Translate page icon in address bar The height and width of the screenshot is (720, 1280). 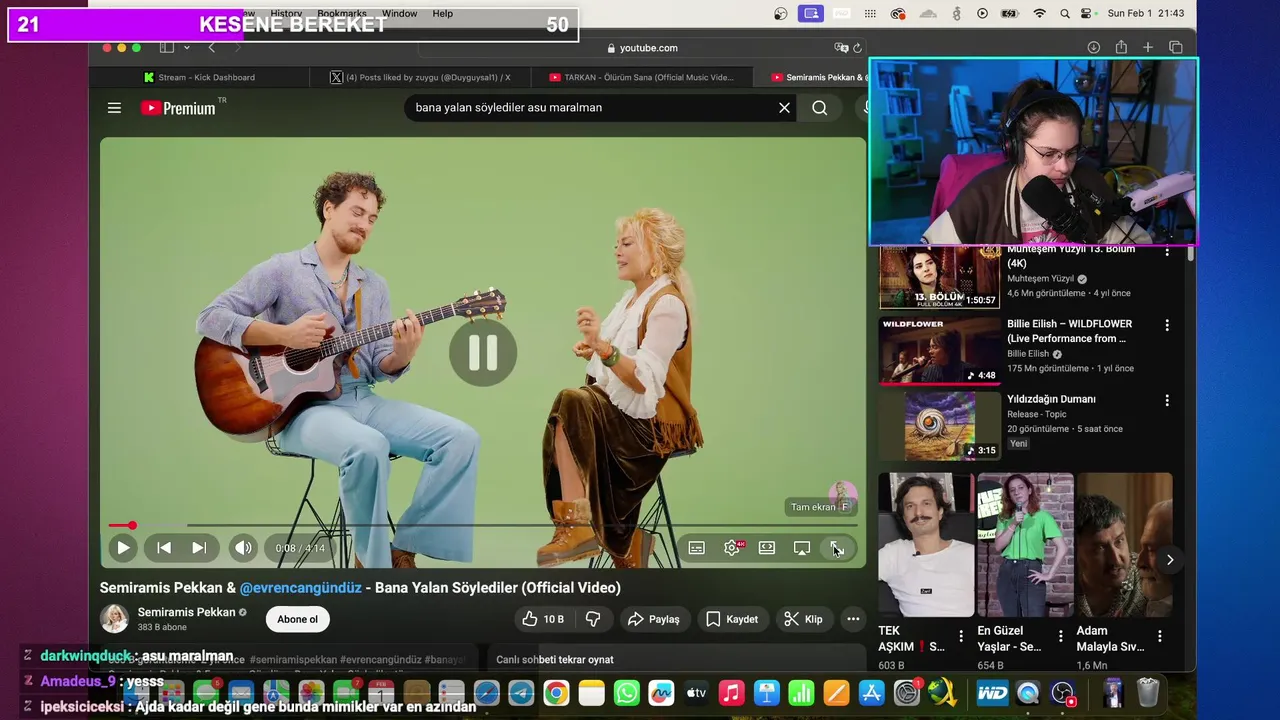click(x=841, y=48)
